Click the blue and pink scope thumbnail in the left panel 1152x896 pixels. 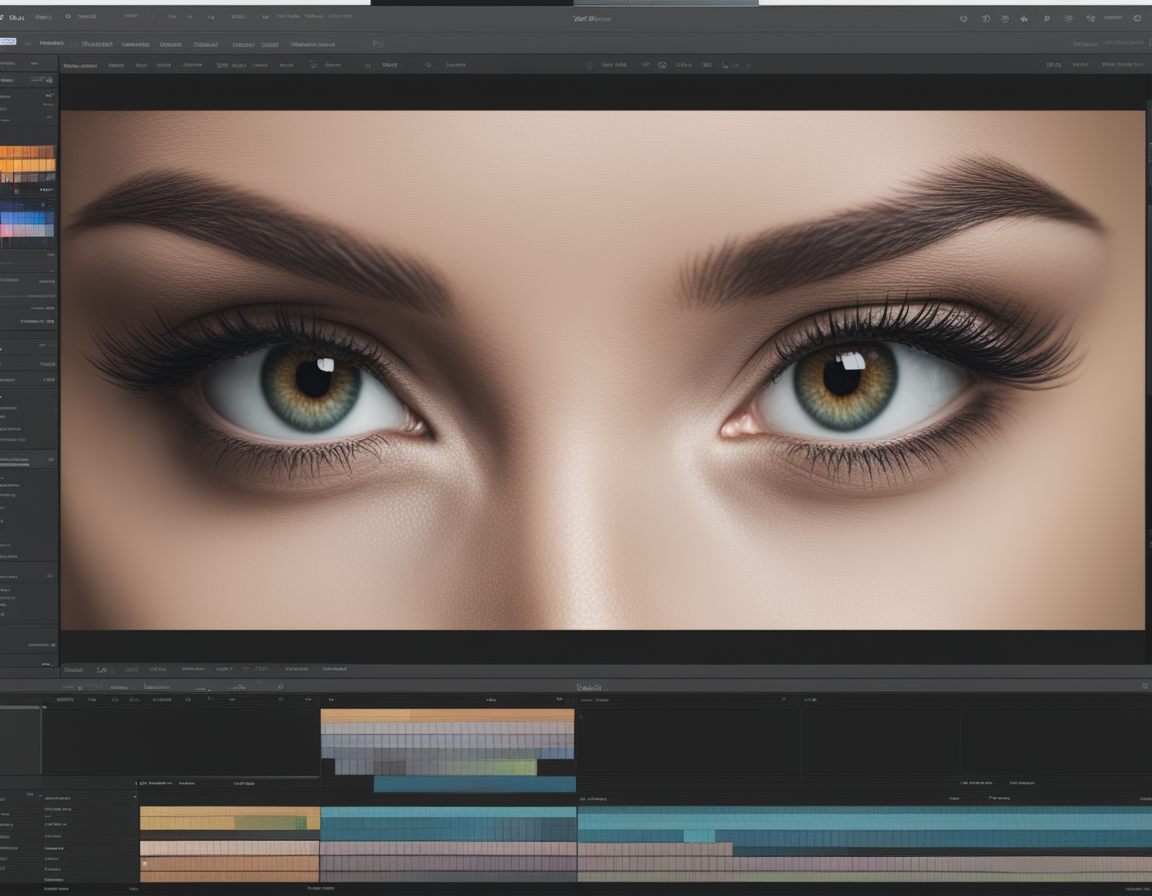coord(27,224)
